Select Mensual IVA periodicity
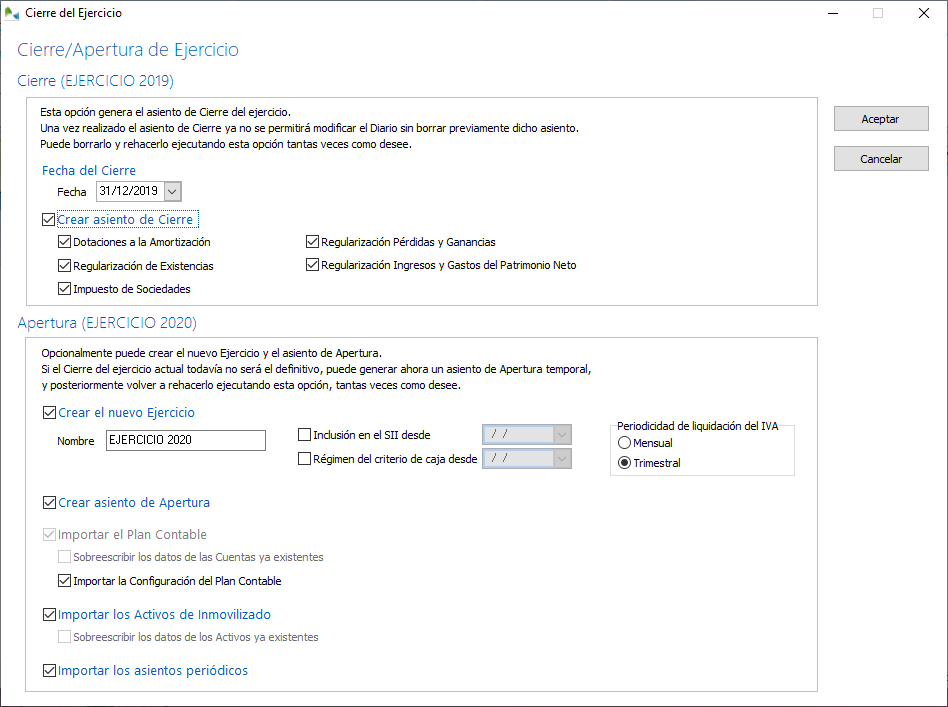The width and height of the screenshot is (948, 707). pos(625,443)
